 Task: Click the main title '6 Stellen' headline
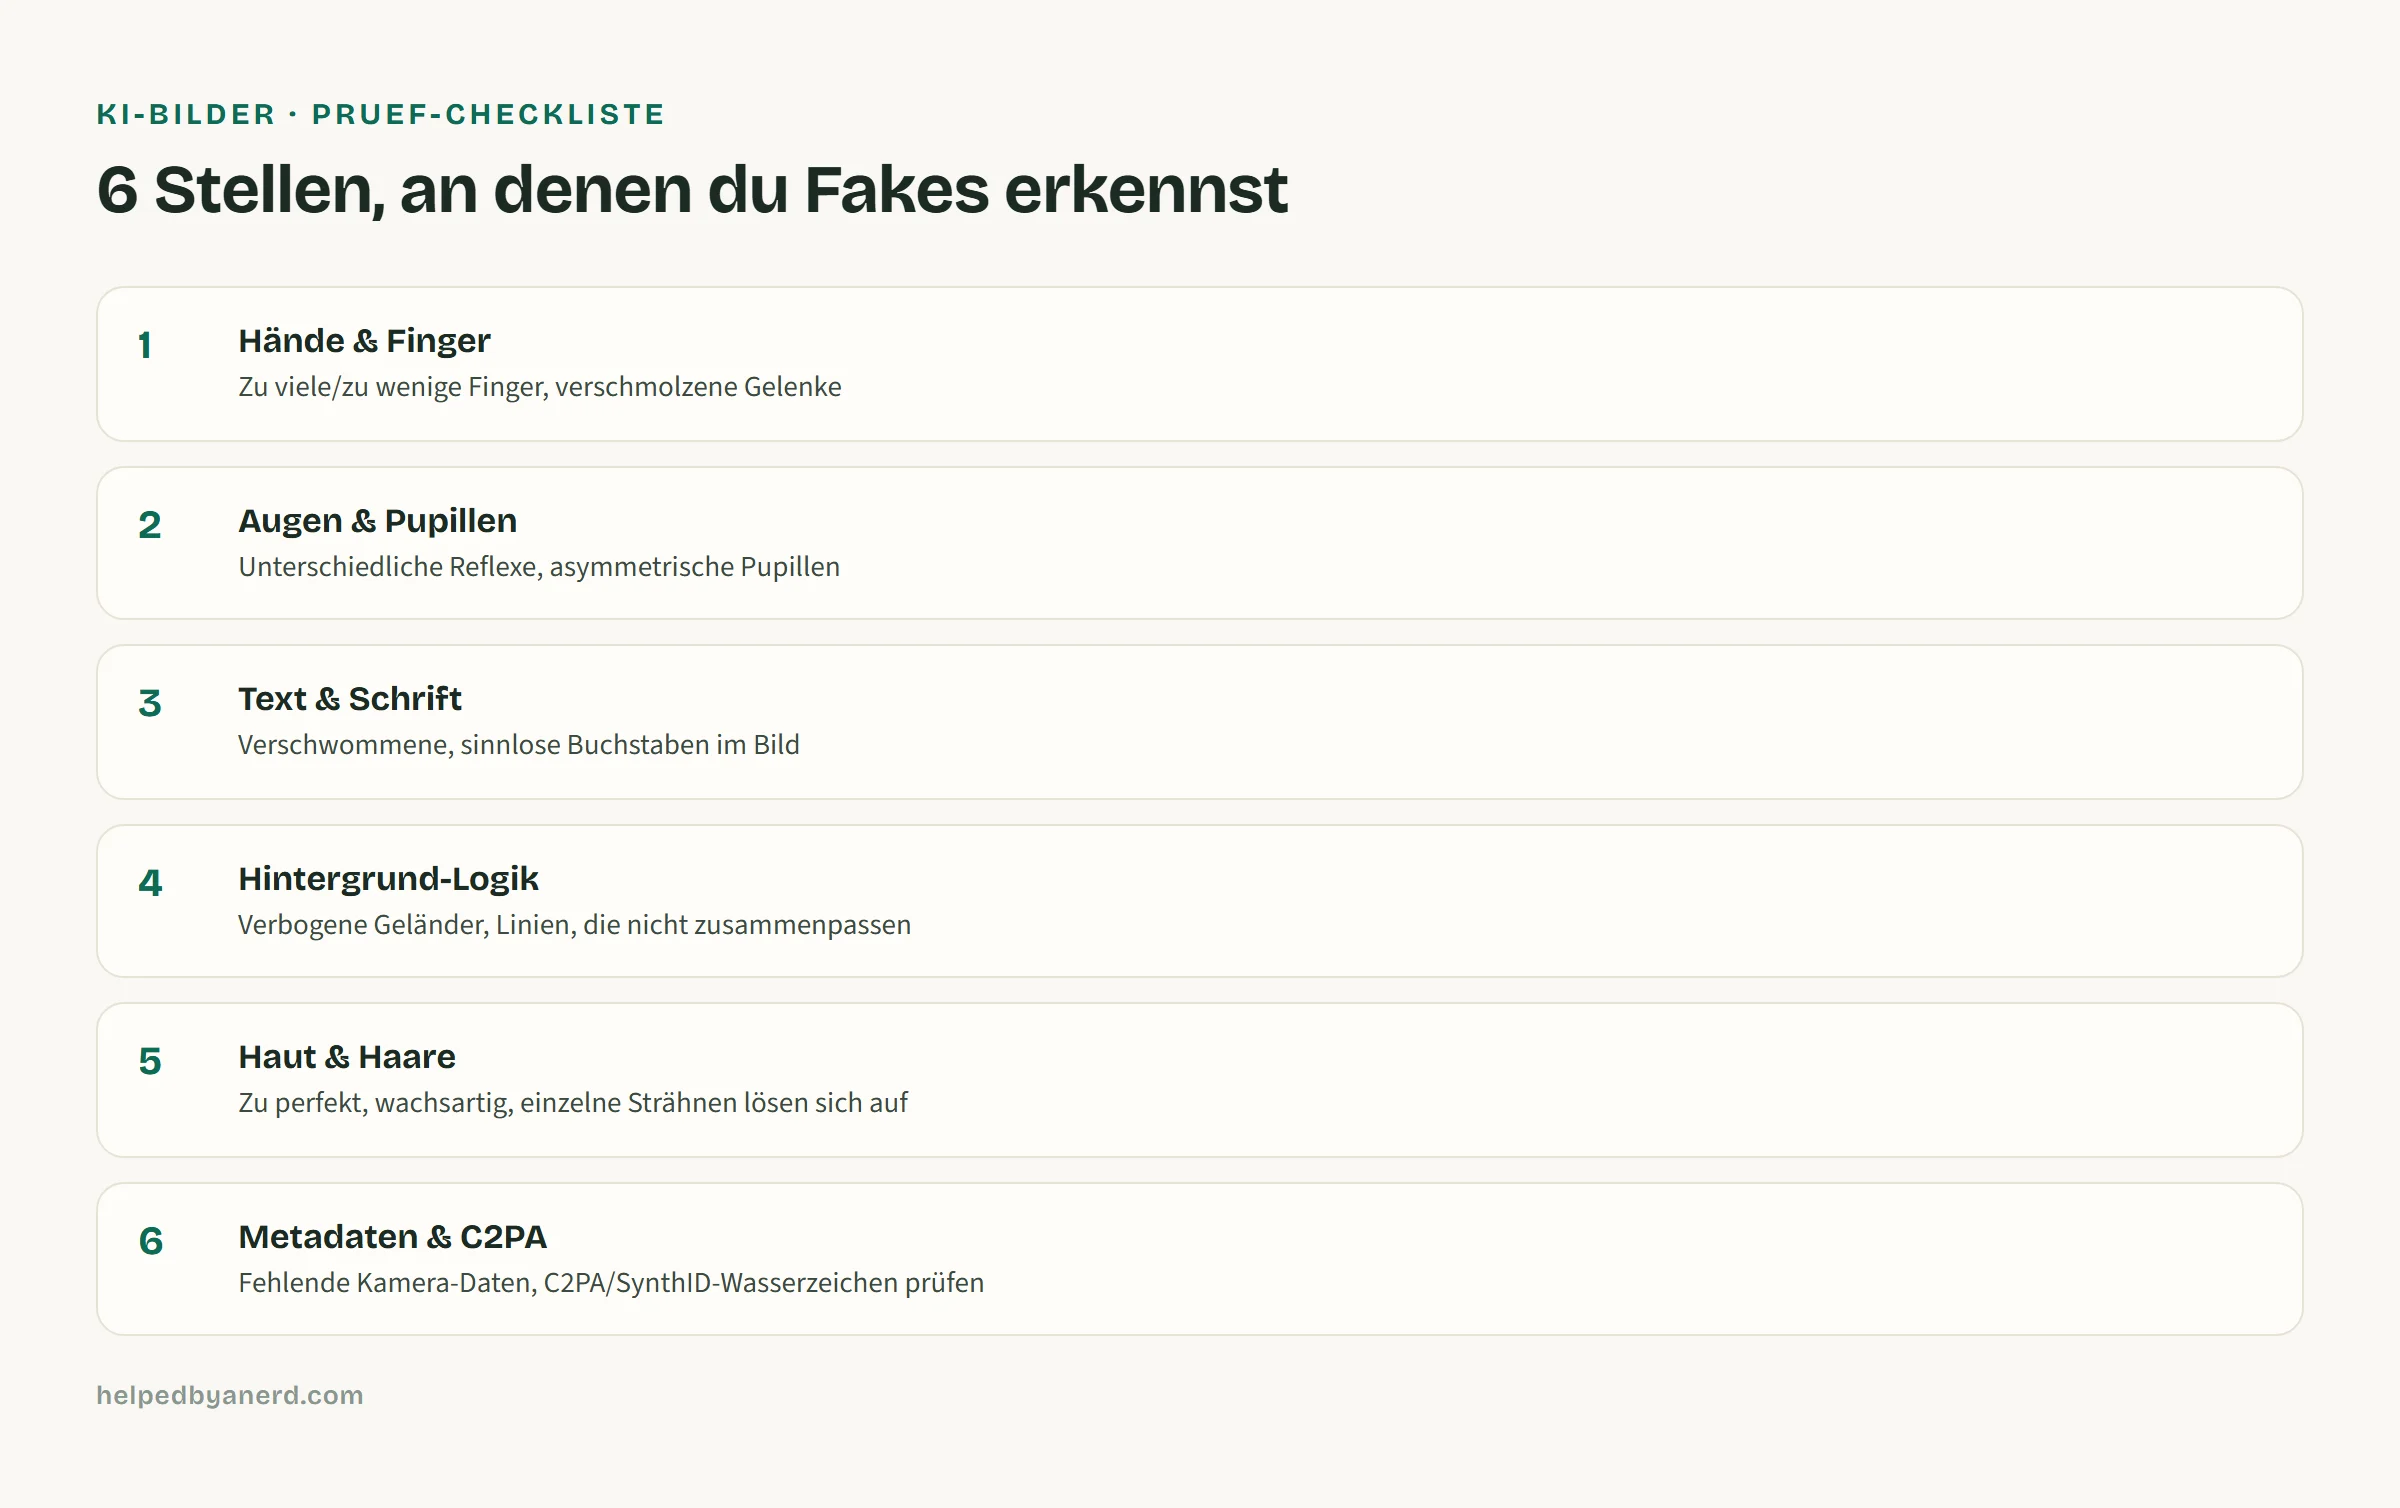[x=692, y=190]
